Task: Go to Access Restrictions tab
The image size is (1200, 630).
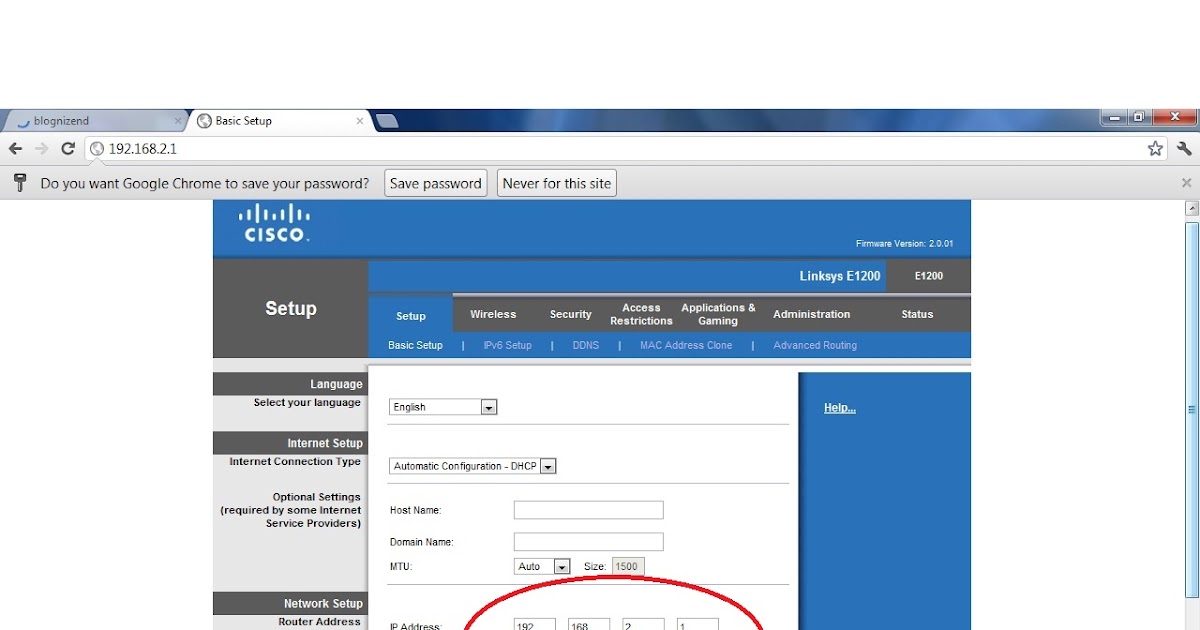Action: [641, 314]
